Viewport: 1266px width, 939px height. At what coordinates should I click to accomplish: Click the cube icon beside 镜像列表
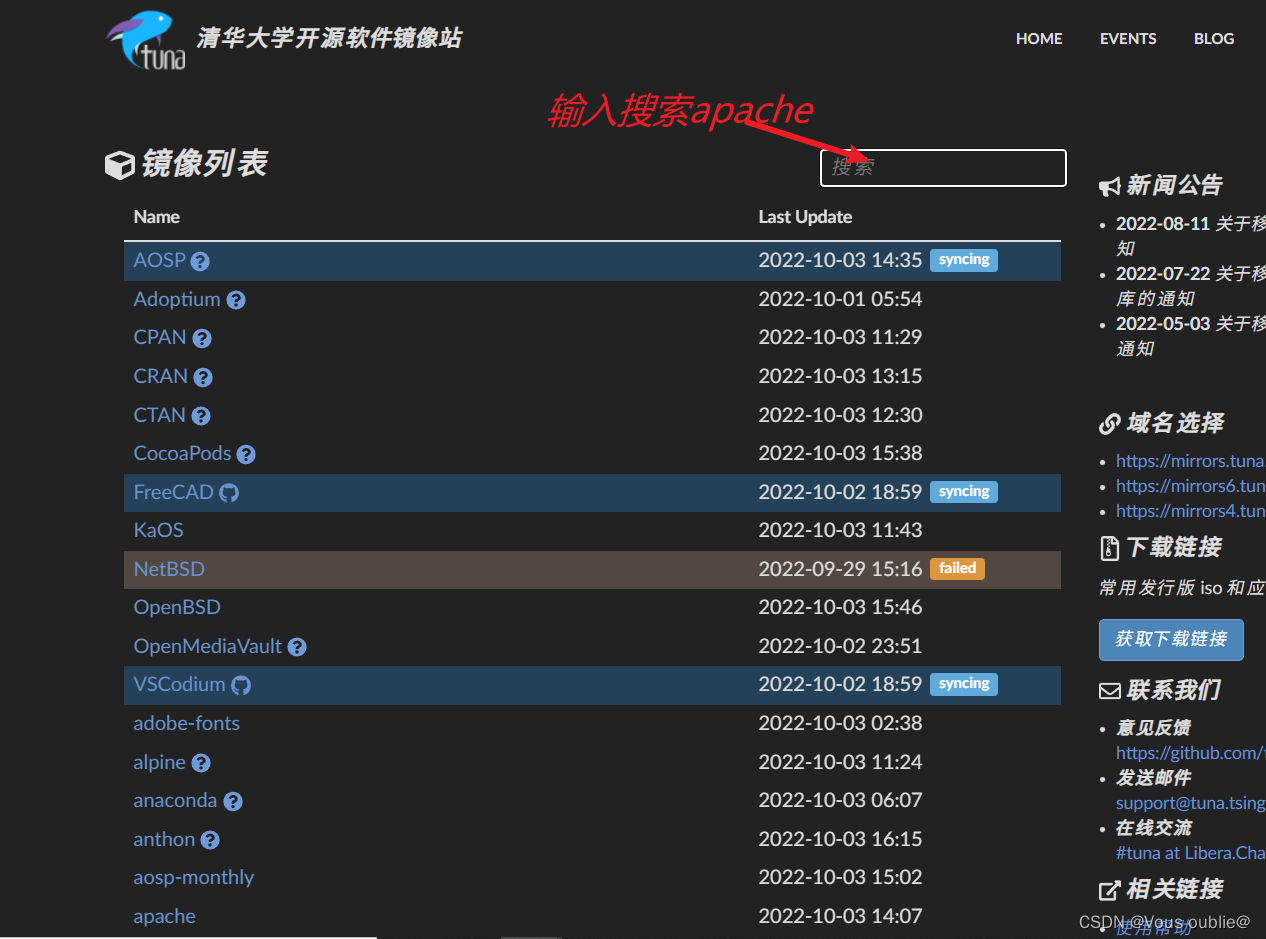pyautogui.click(x=120, y=165)
